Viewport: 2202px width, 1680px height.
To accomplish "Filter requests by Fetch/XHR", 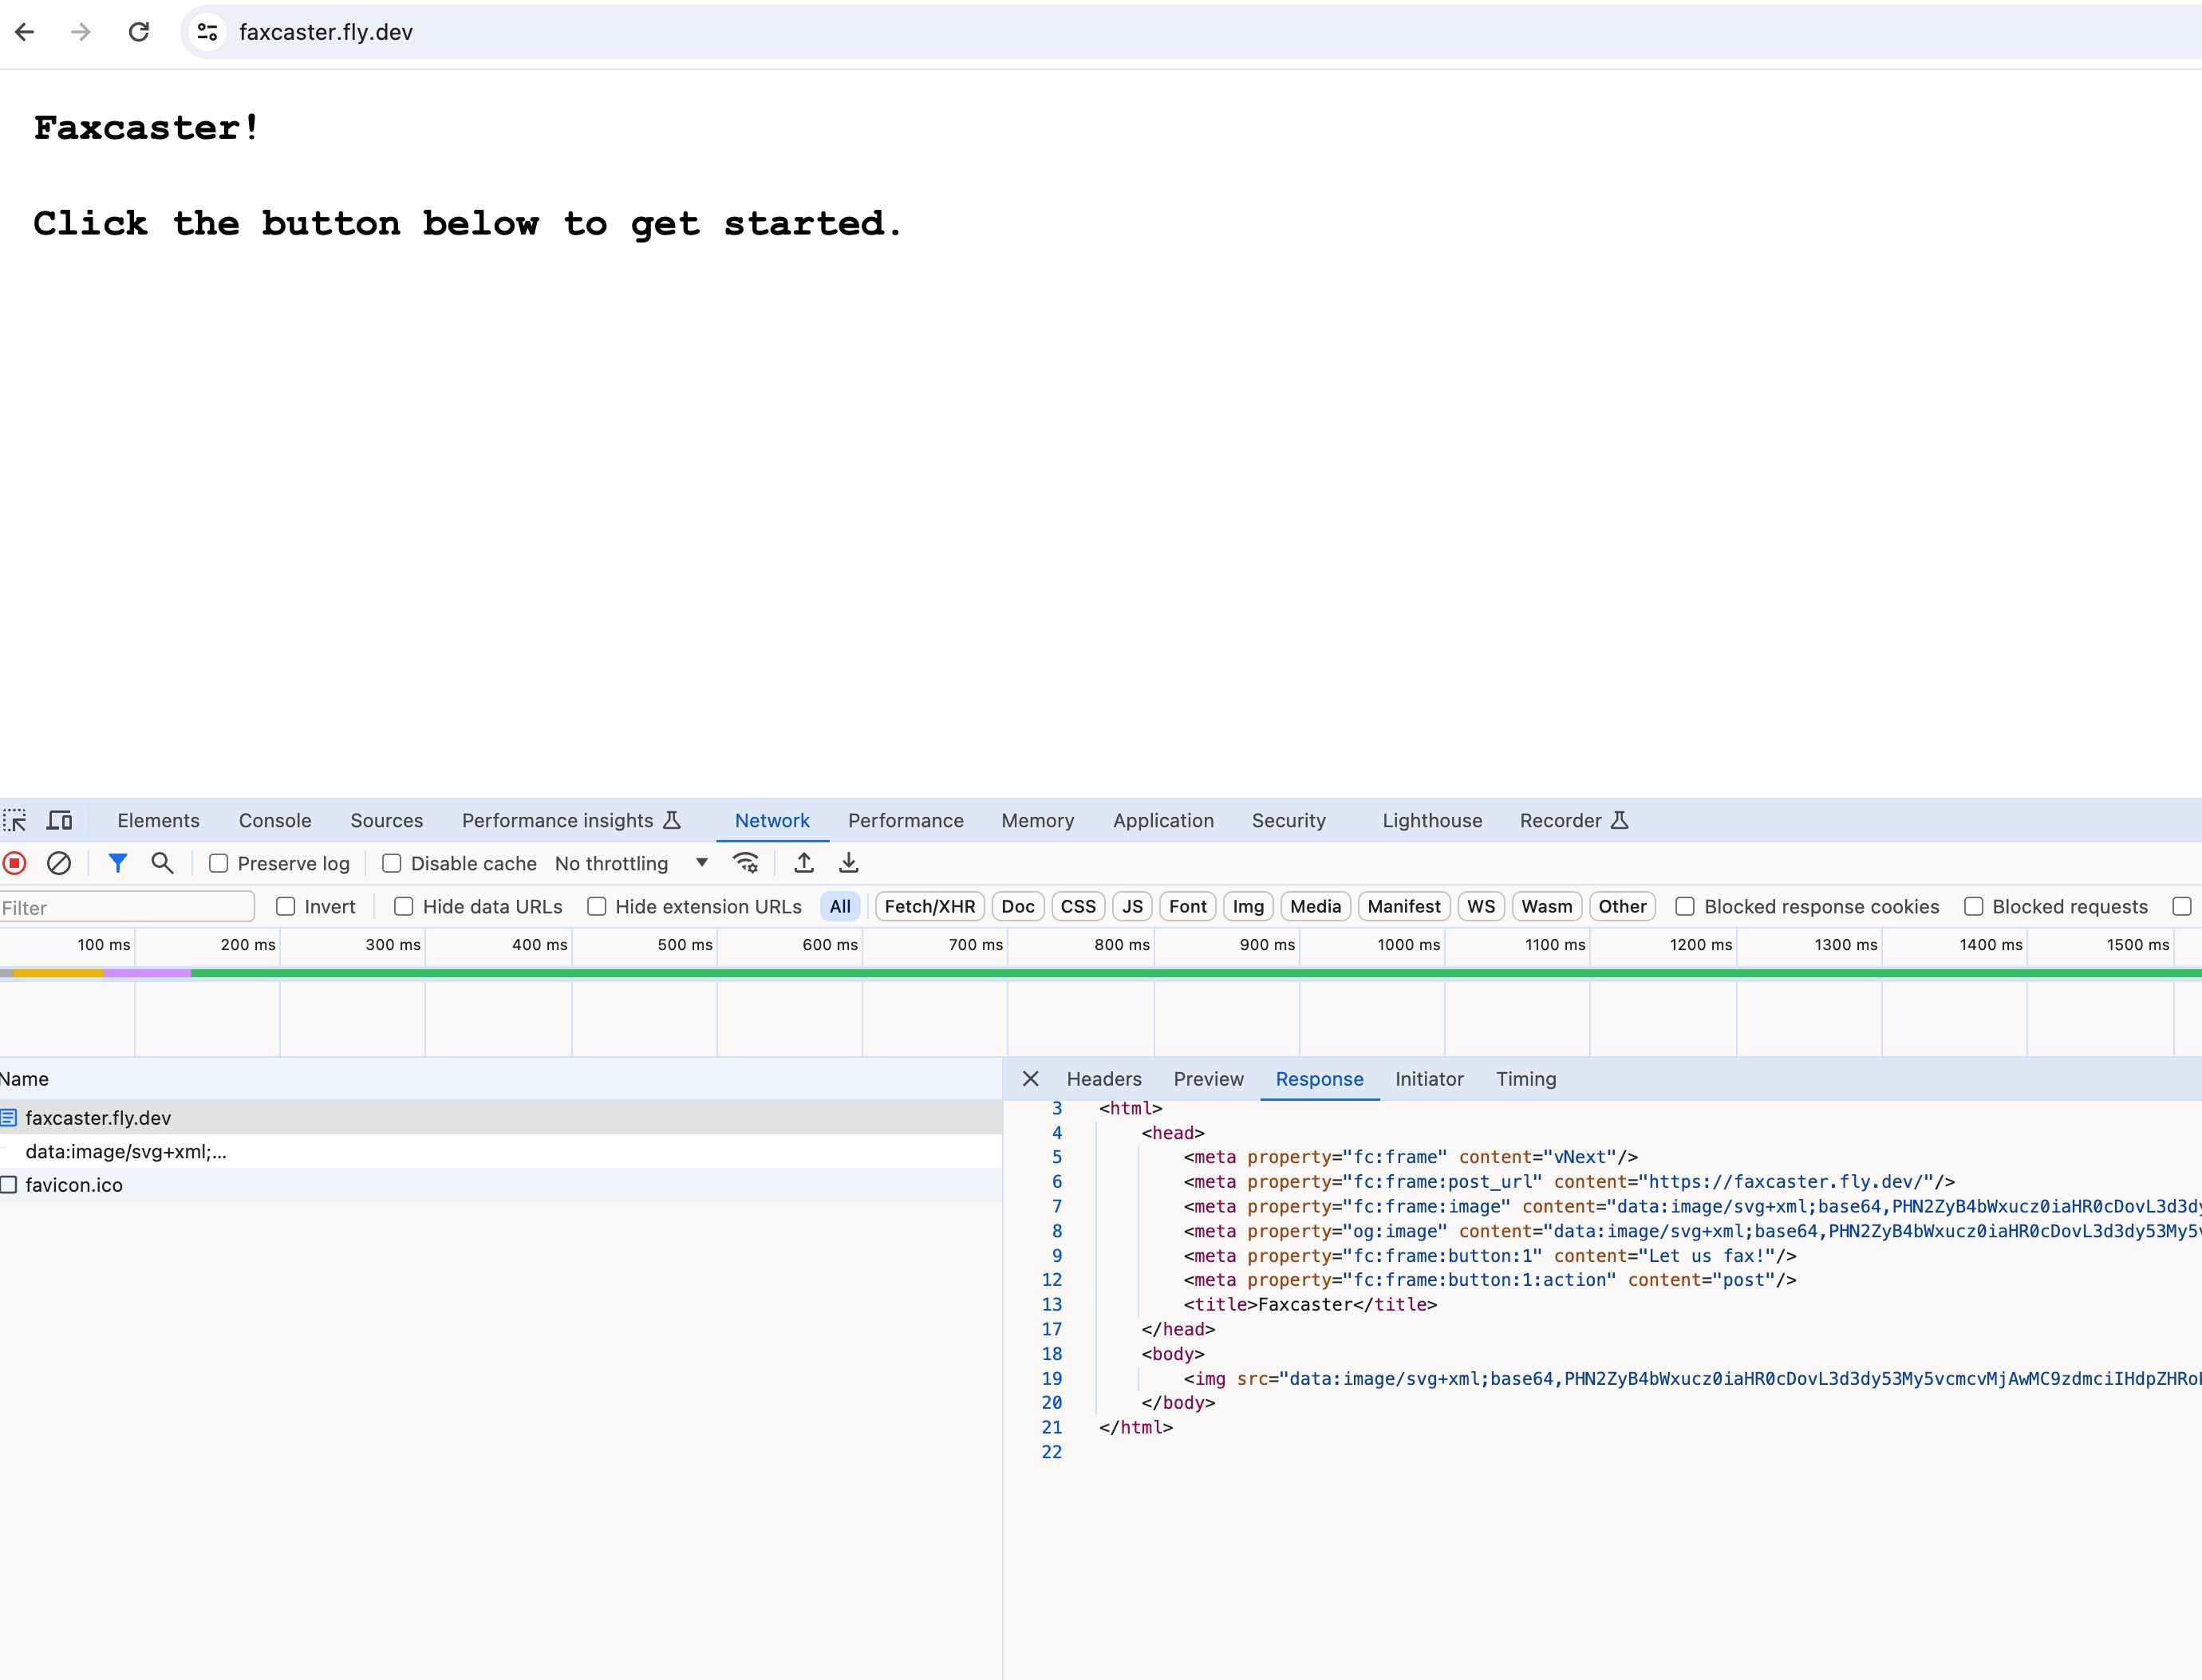I will pos(930,906).
